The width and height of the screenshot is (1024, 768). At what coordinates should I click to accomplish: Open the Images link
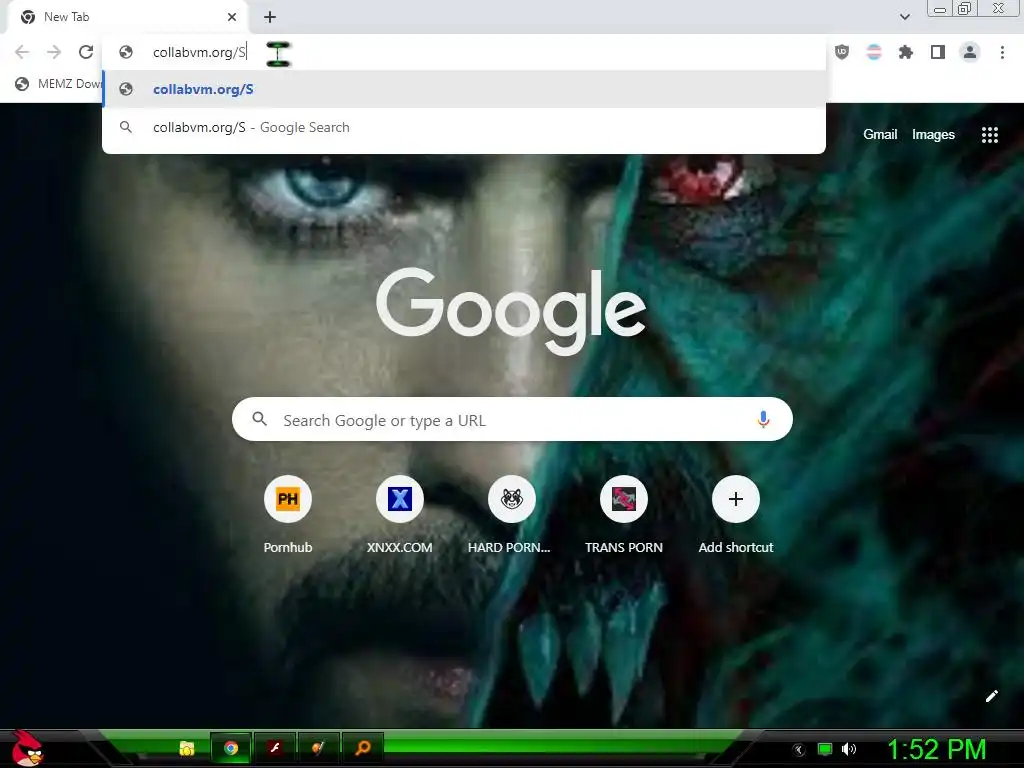click(x=933, y=135)
